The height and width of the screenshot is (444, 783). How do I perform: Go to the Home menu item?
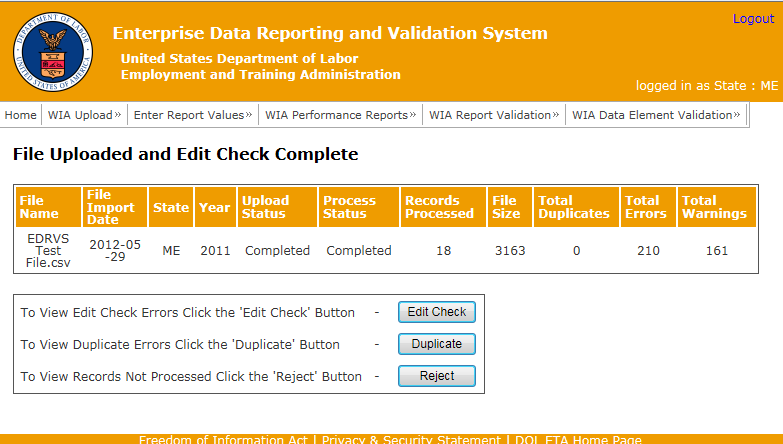(x=21, y=115)
